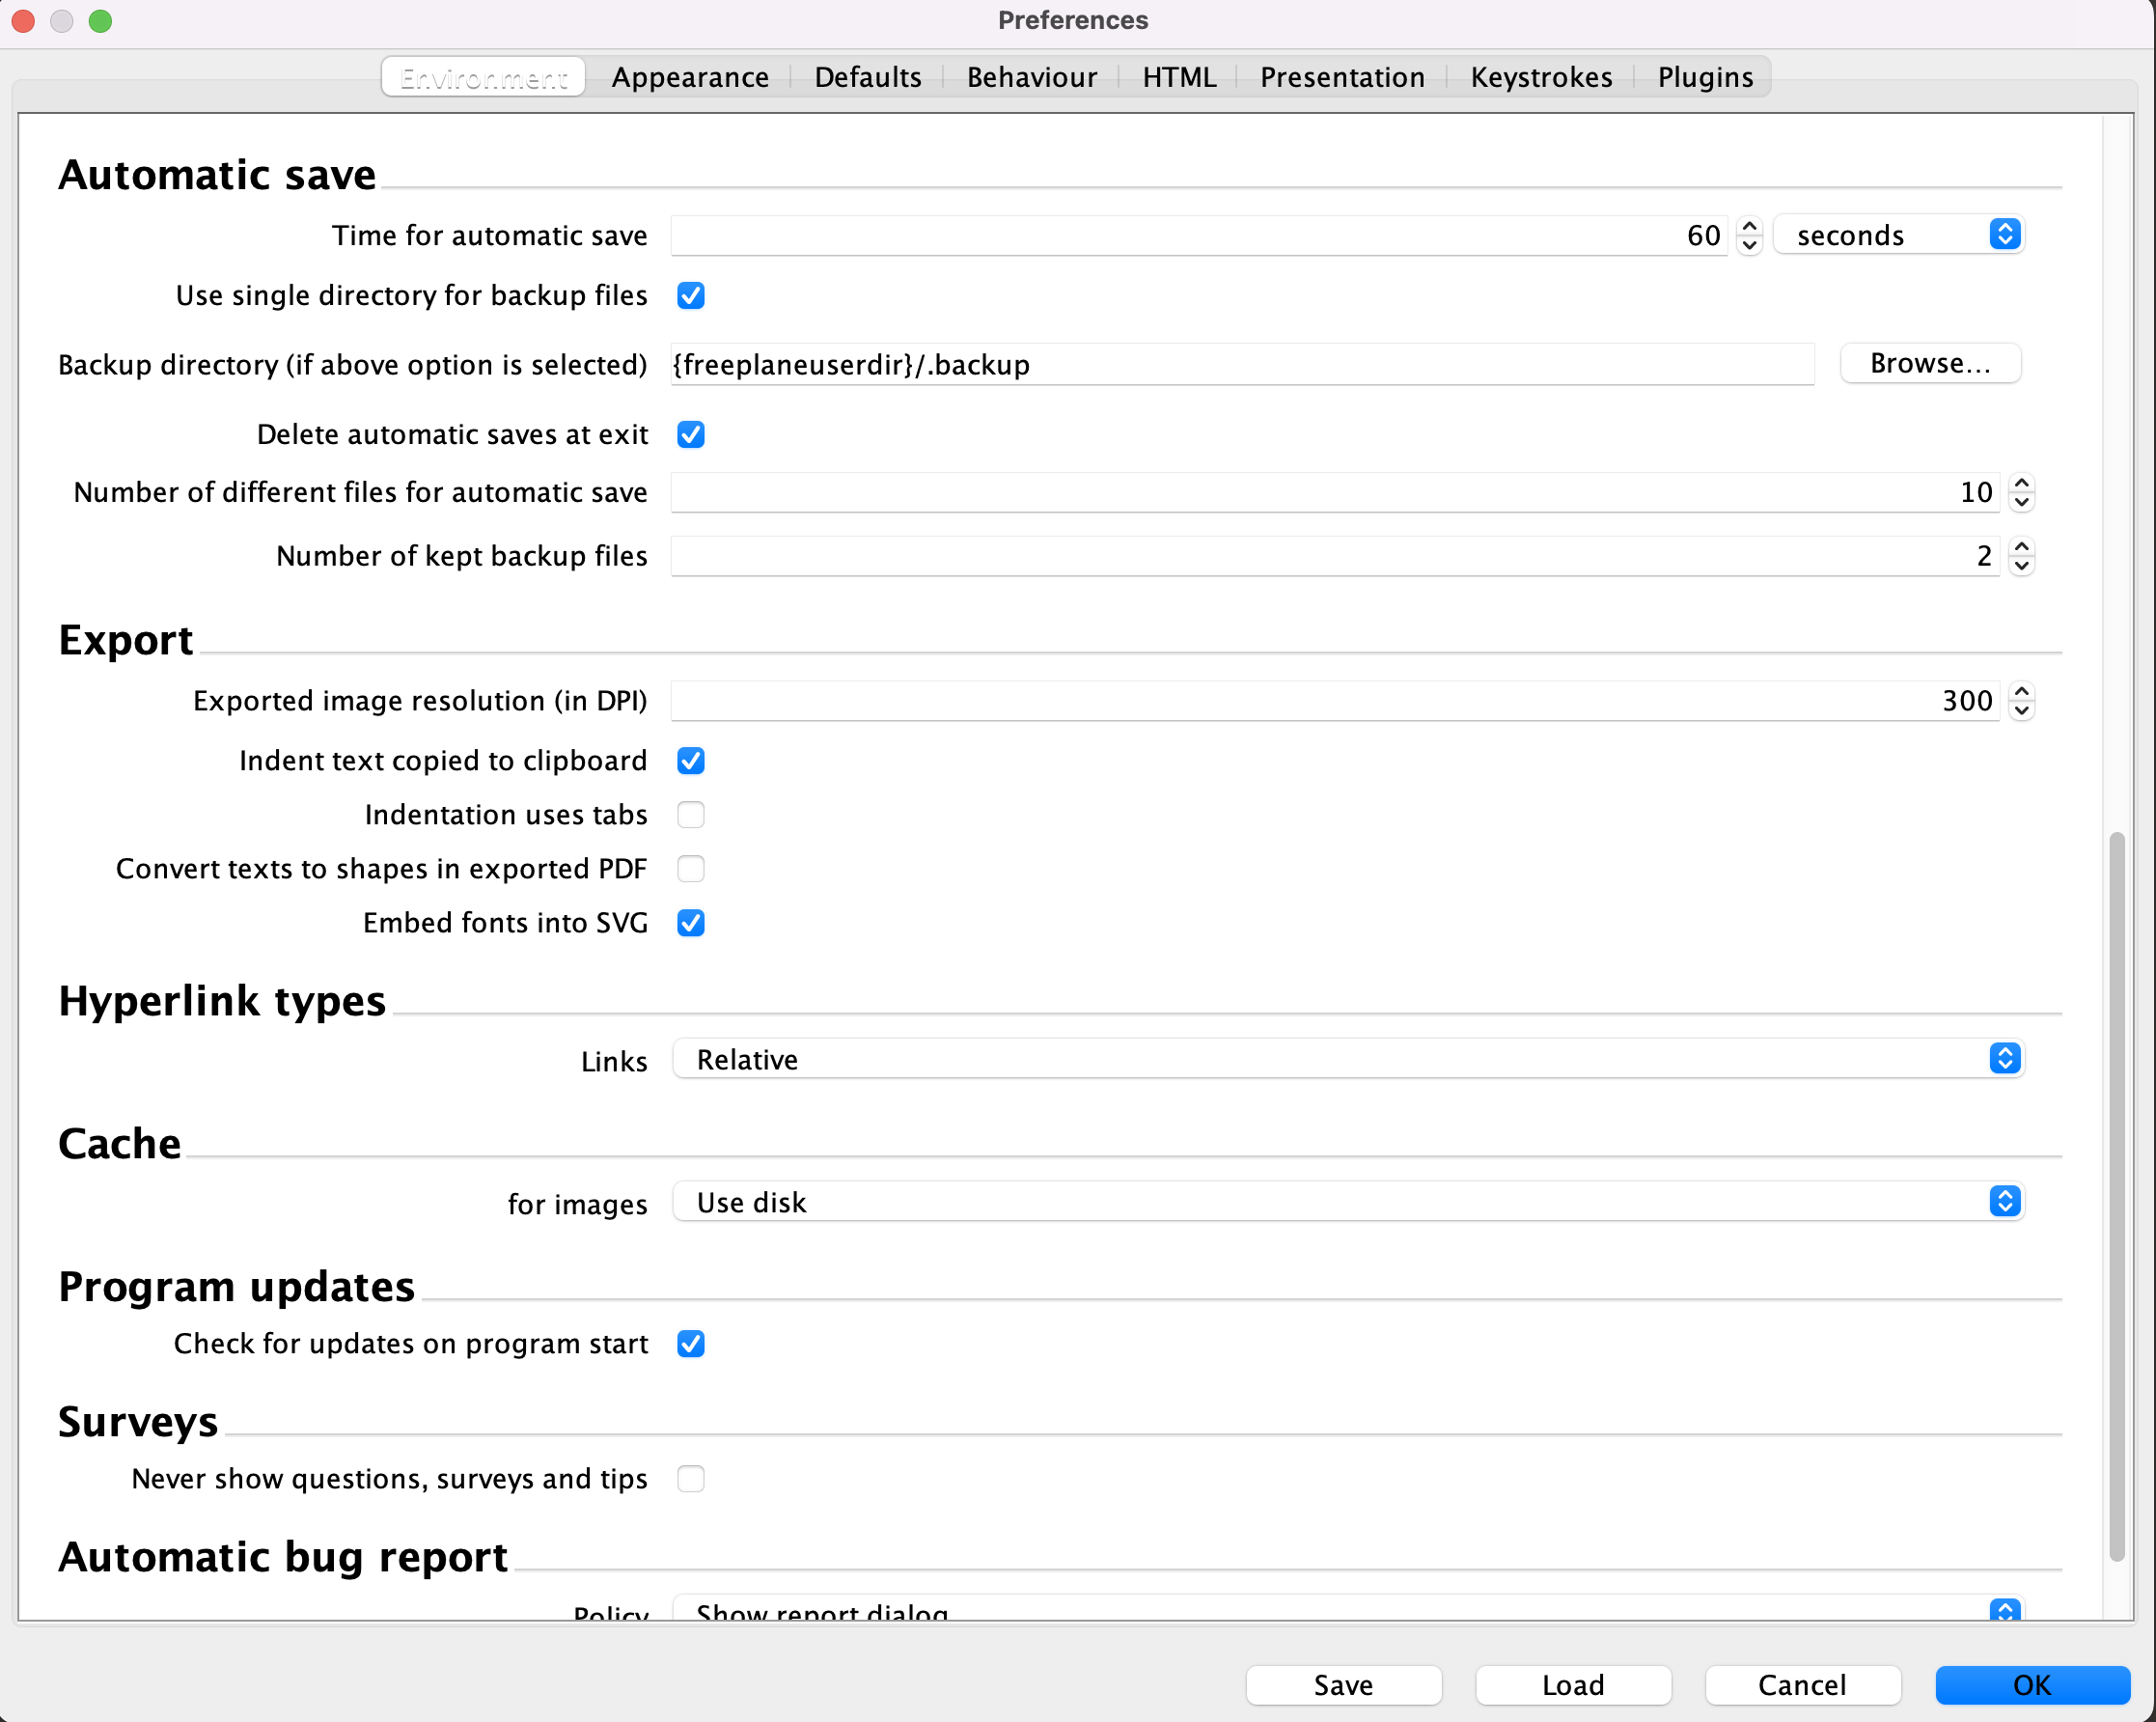This screenshot has height=1722, width=2156.
Task: Open the Plugins tab
Action: click(1705, 77)
